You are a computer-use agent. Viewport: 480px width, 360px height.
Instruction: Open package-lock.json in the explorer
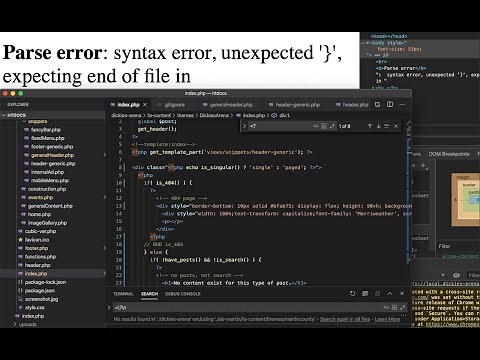coord(45,282)
